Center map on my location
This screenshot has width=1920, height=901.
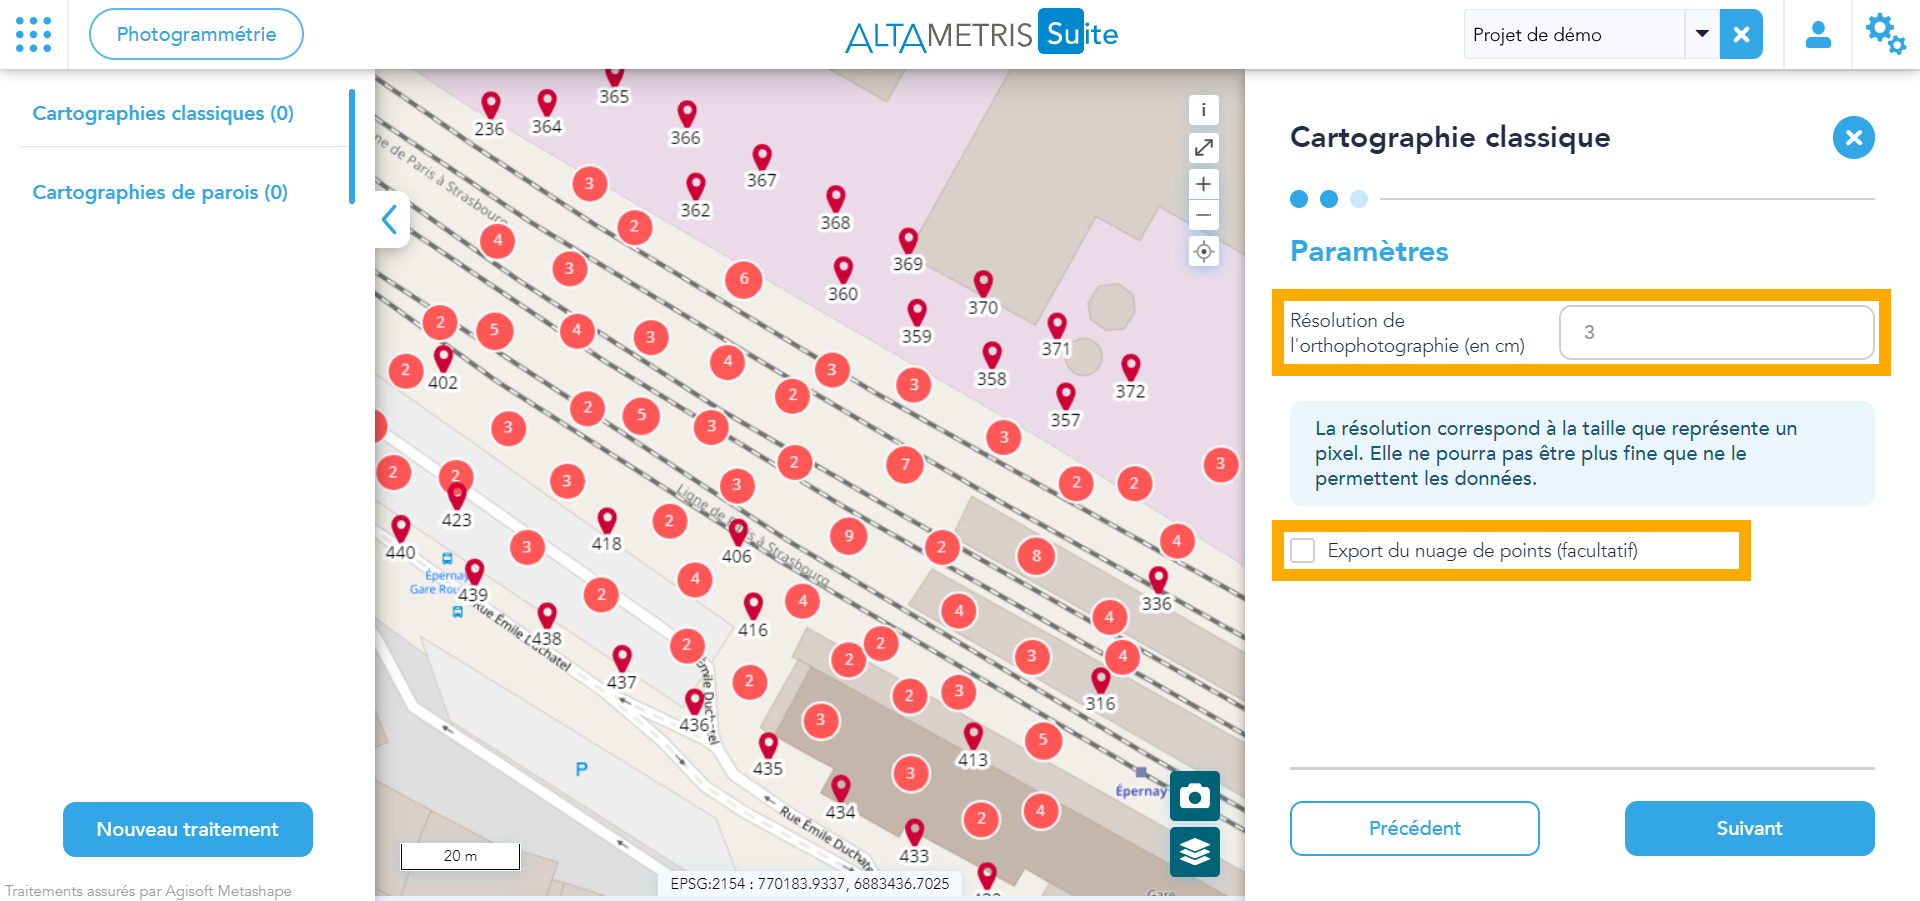pos(1203,251)
